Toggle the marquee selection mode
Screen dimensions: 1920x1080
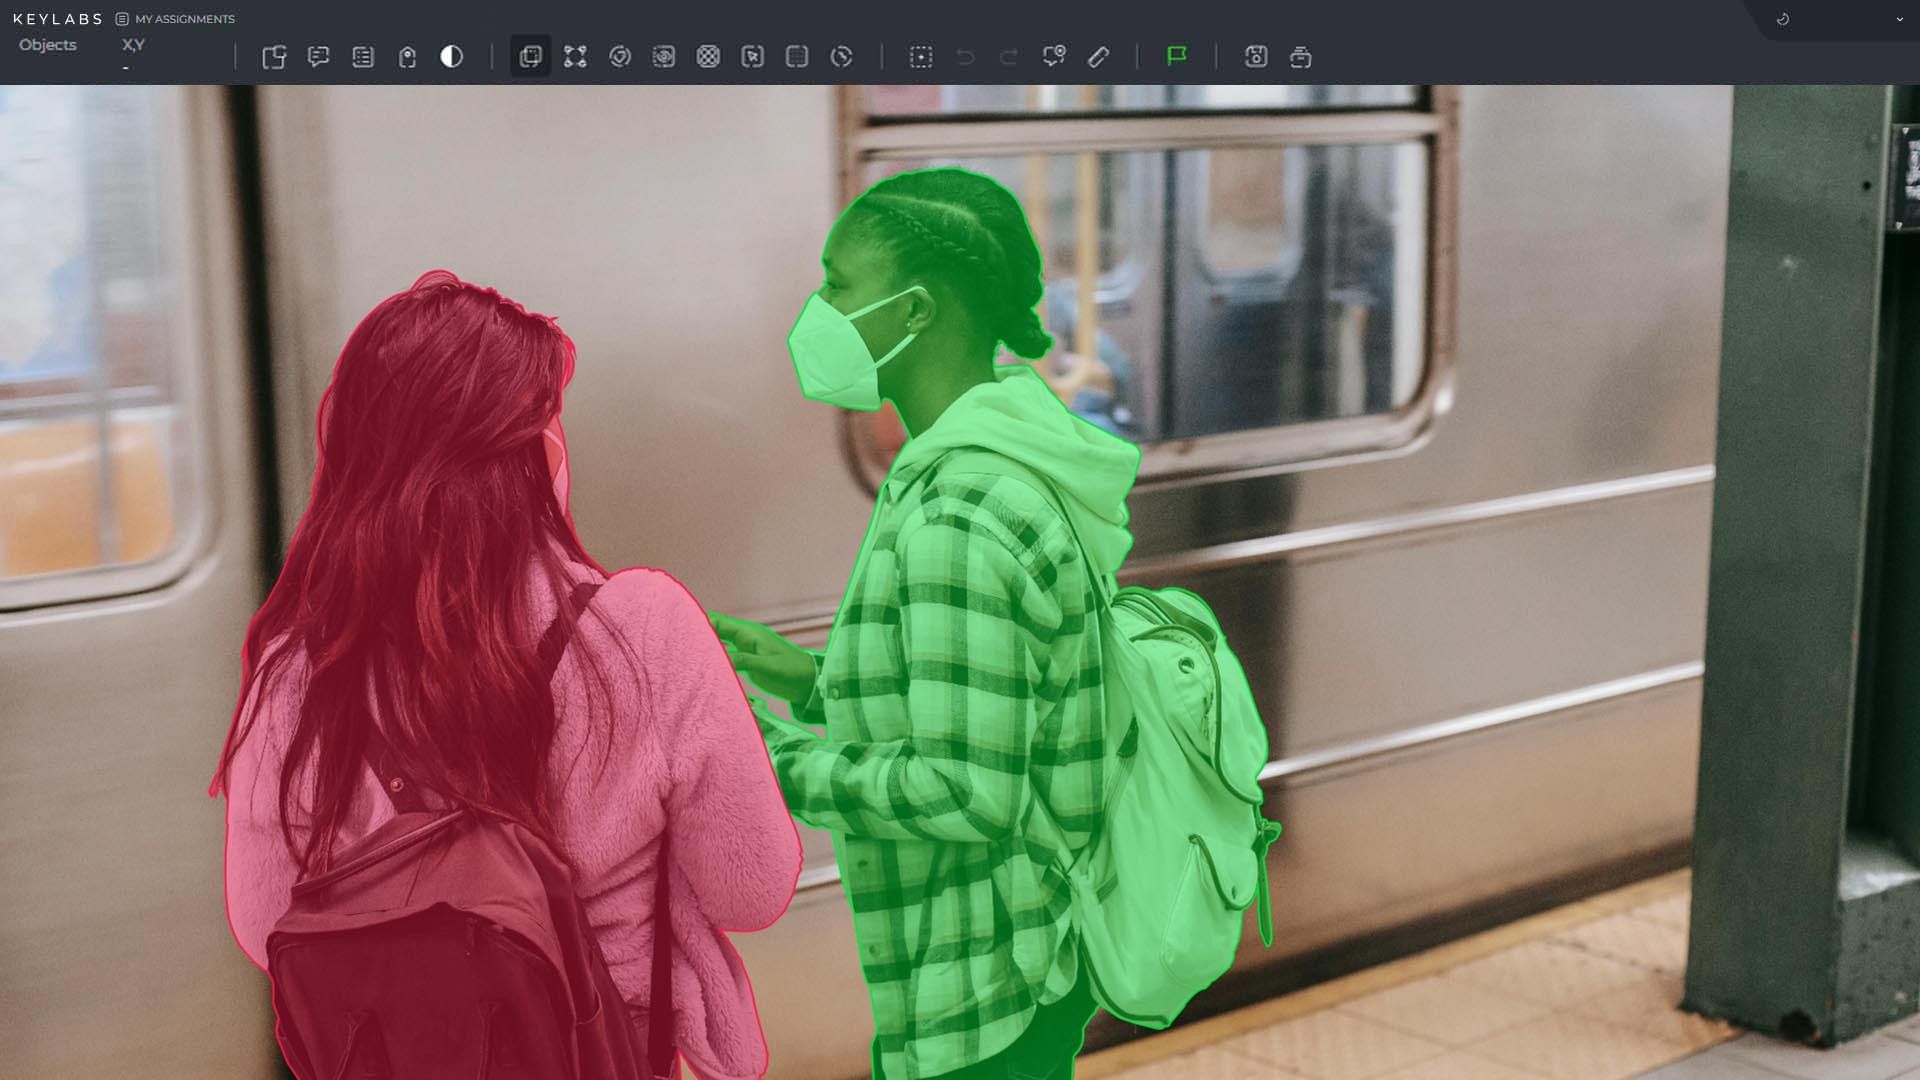[920, 58]
